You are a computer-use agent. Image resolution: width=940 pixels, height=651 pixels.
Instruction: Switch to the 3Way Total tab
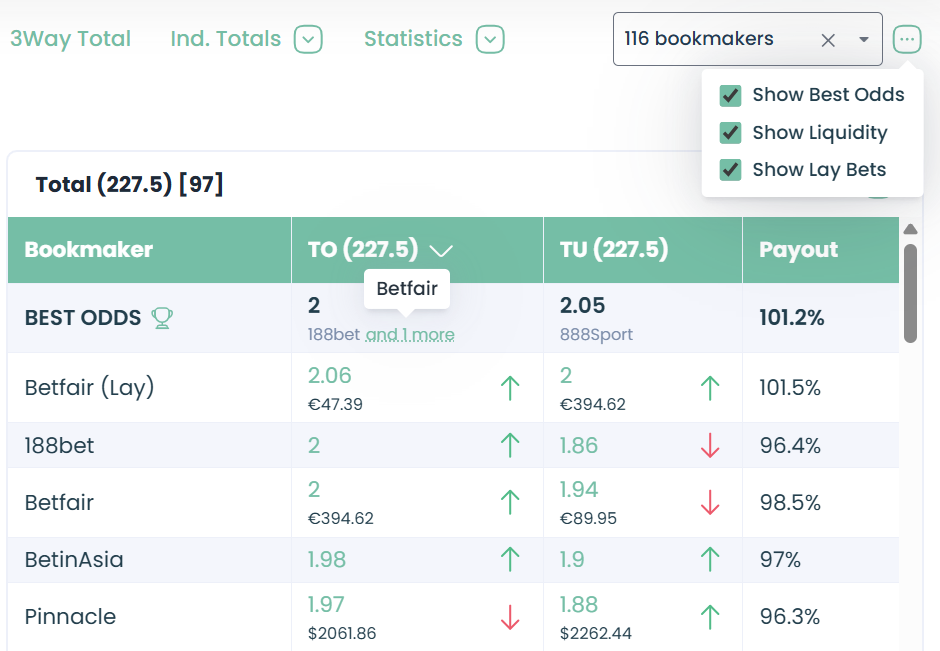point(71,39)
